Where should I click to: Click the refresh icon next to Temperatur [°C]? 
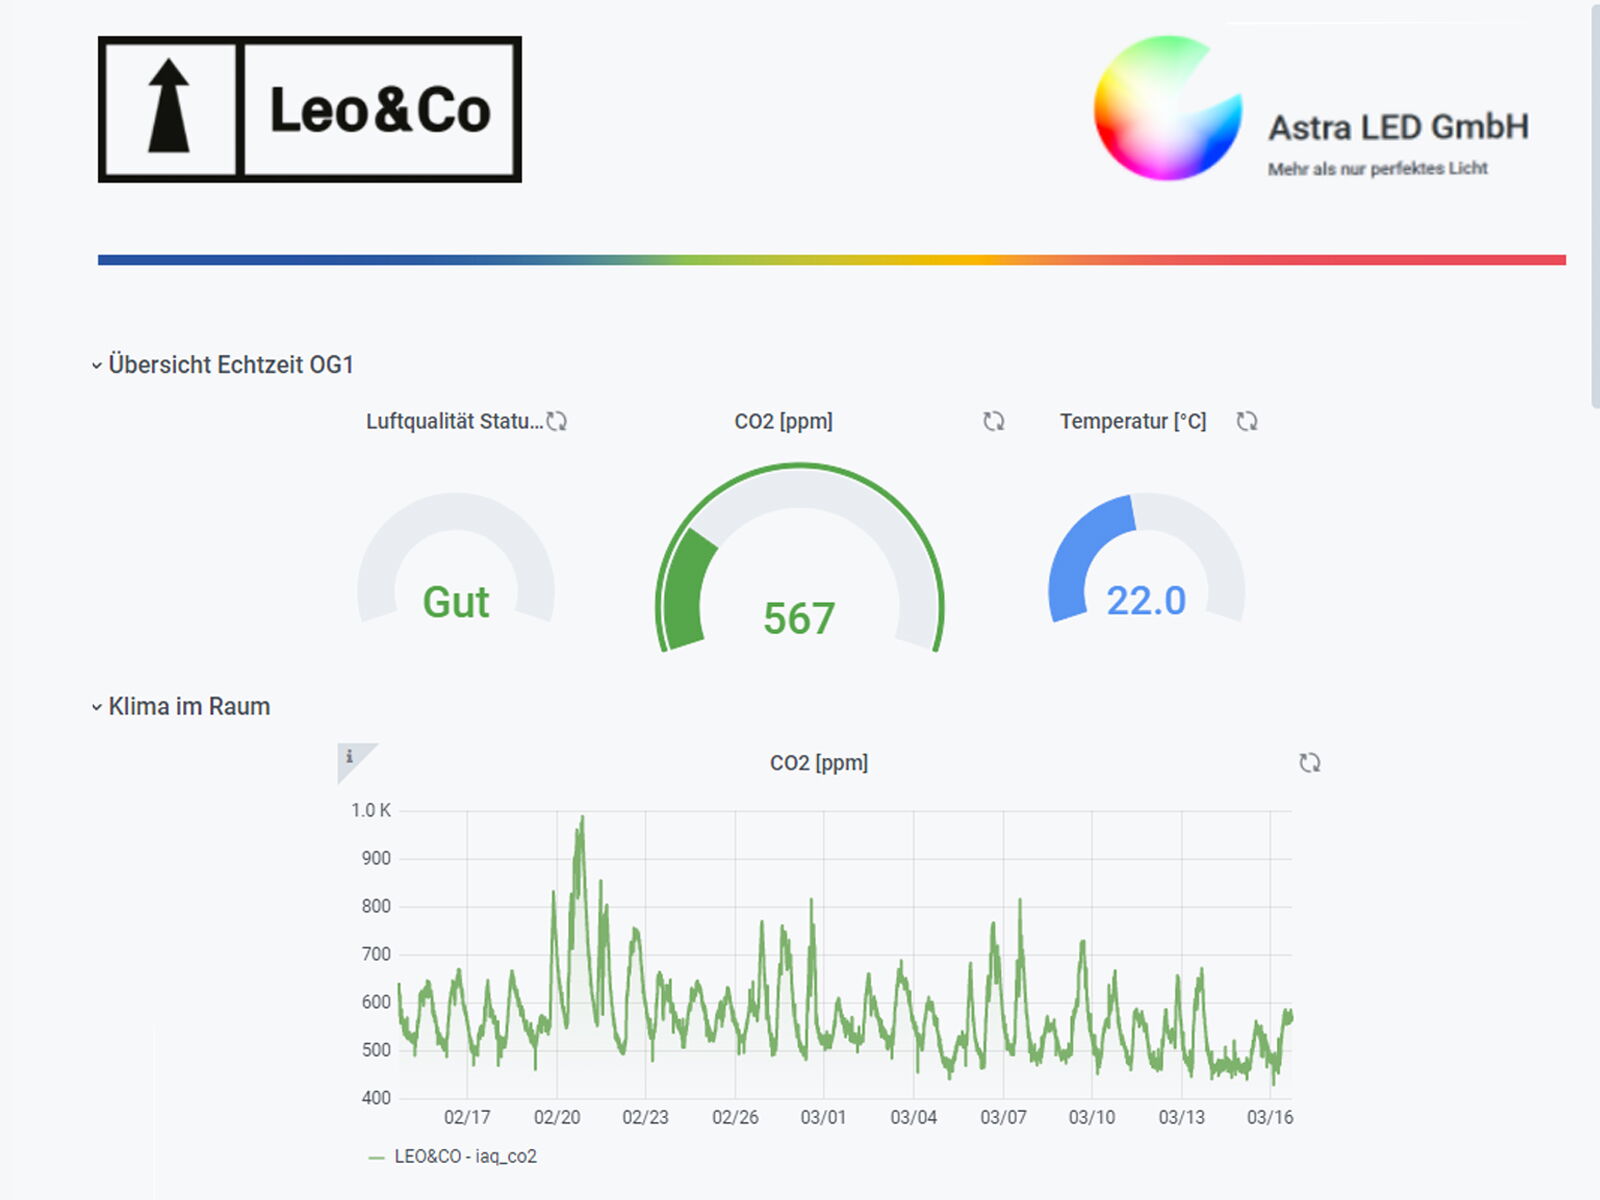pyautogui.click(x=1247, y=422)
